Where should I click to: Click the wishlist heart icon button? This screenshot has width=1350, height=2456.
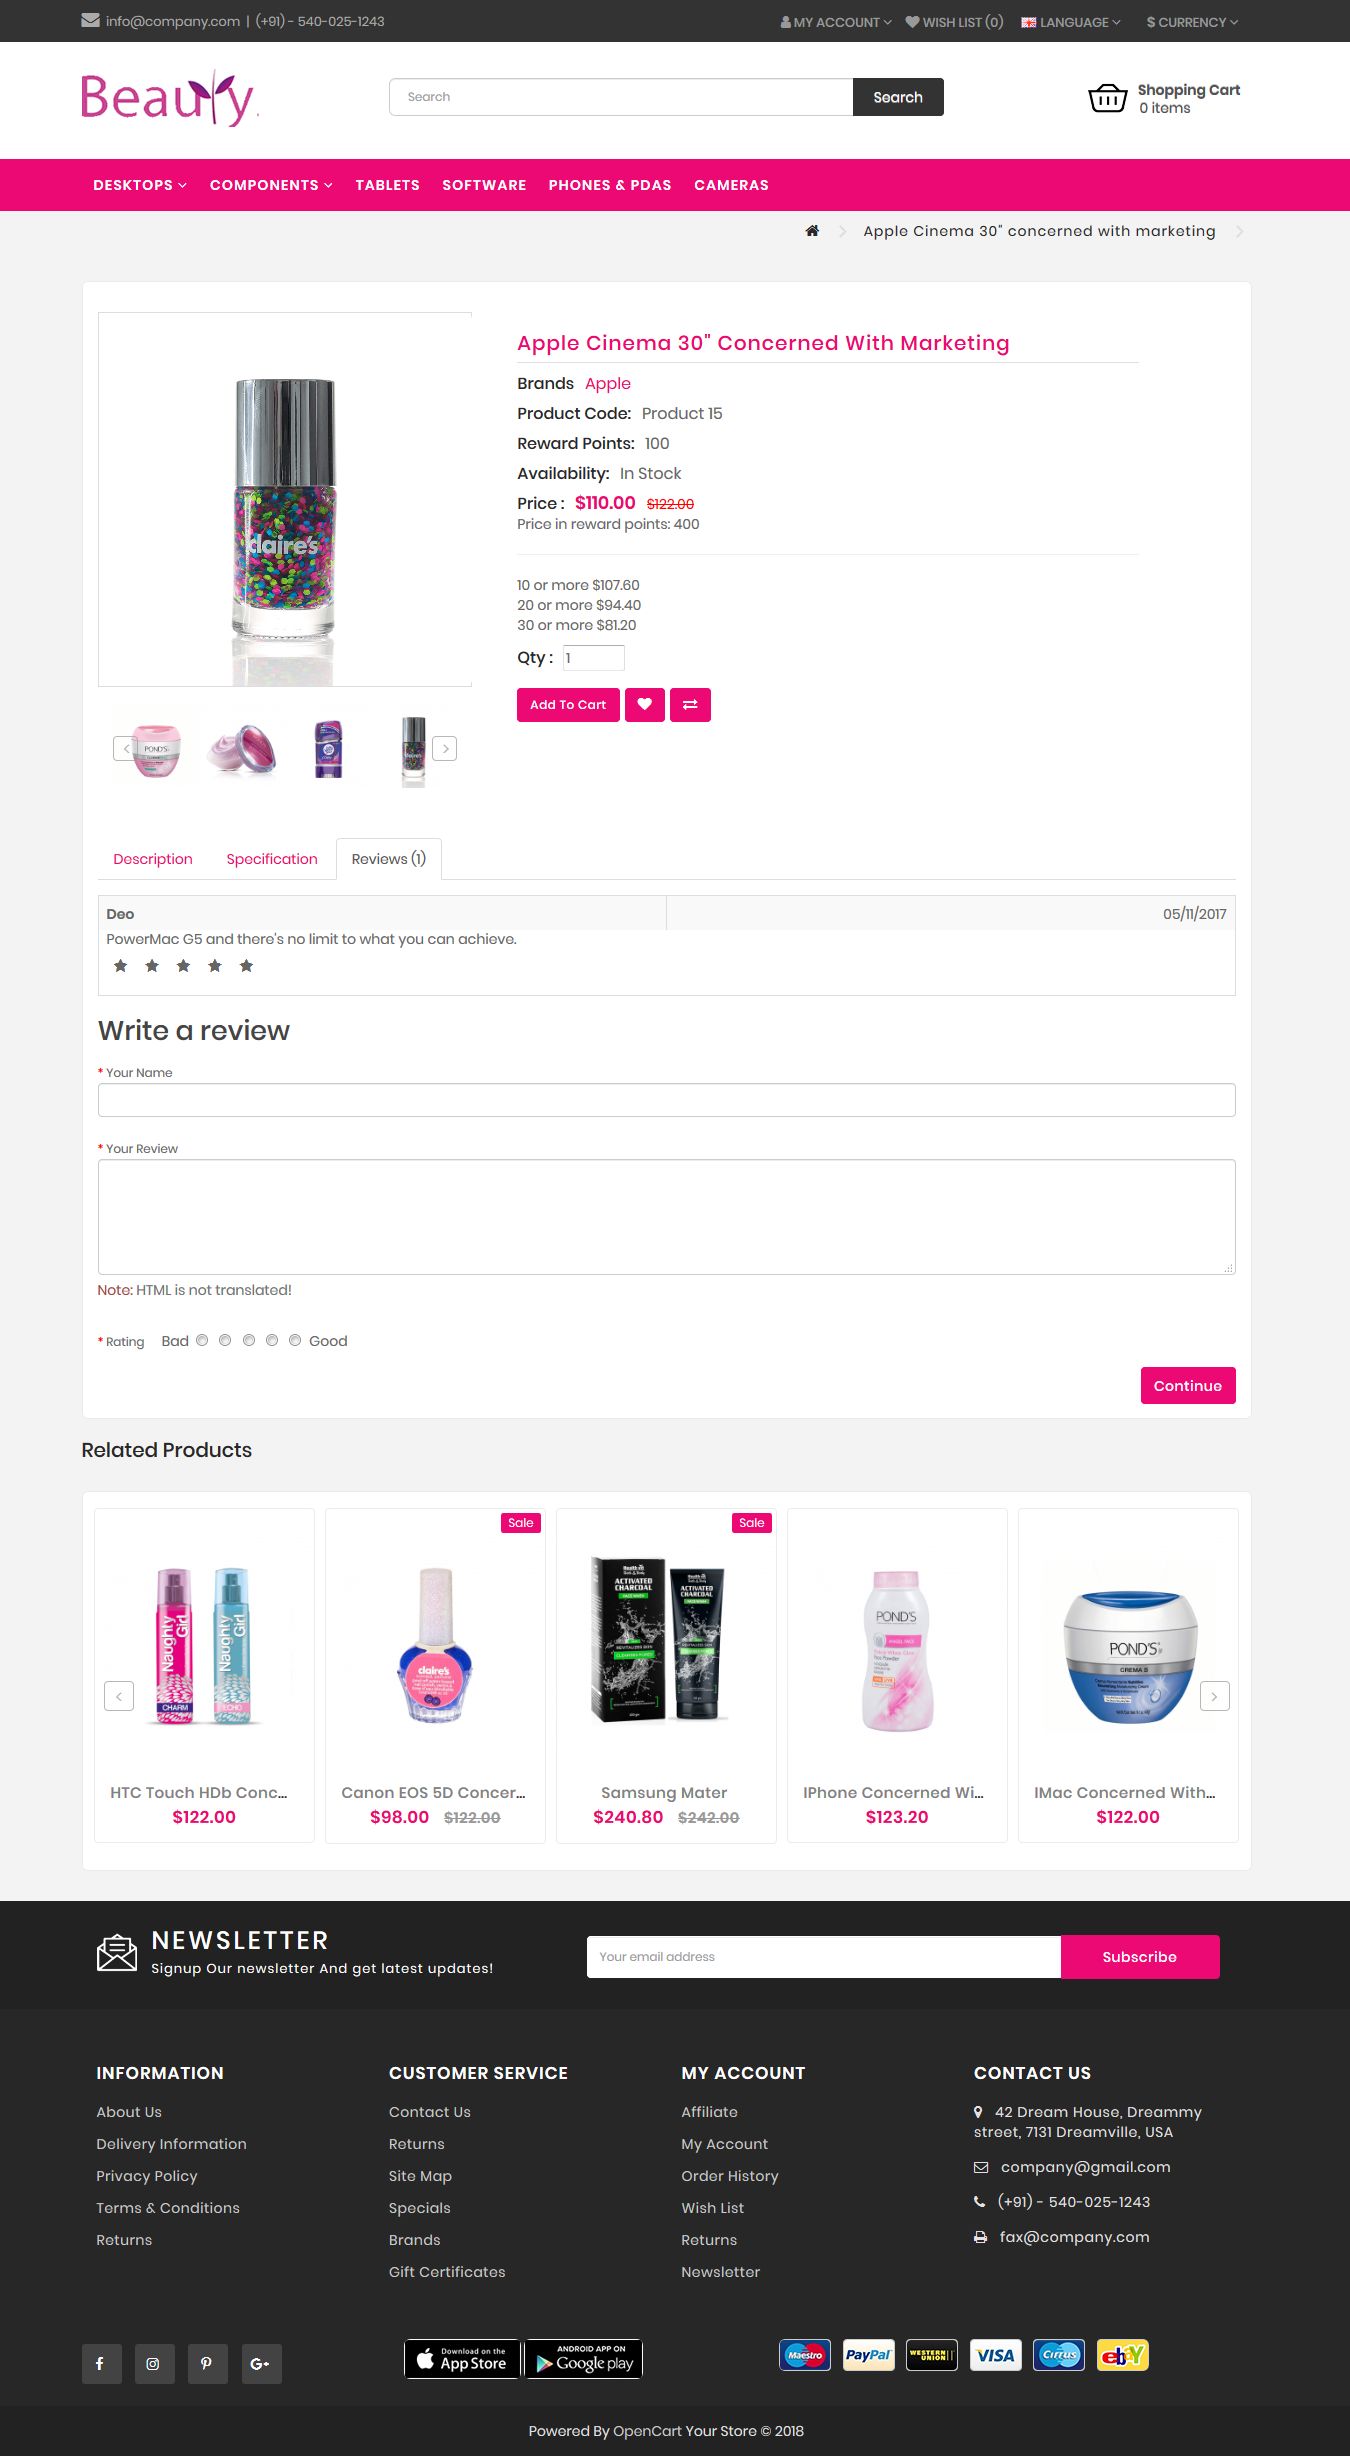tap(645, 705)
